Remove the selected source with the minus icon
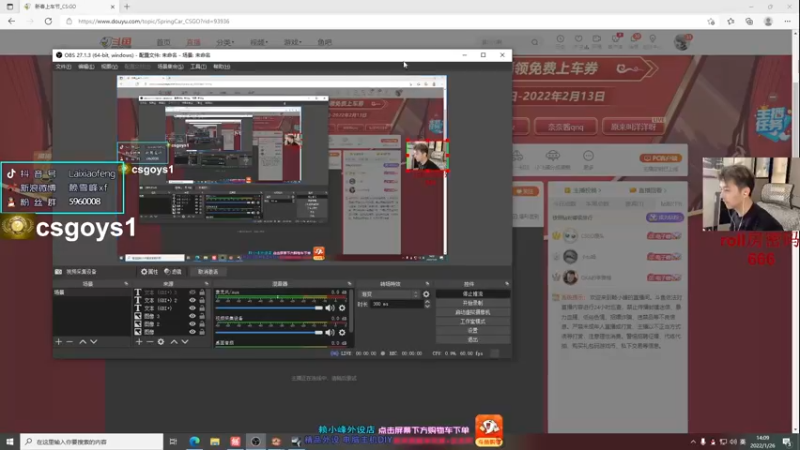The width and height of the screenshot is (800, 450). pyautogui.click(x=149, y=342)
